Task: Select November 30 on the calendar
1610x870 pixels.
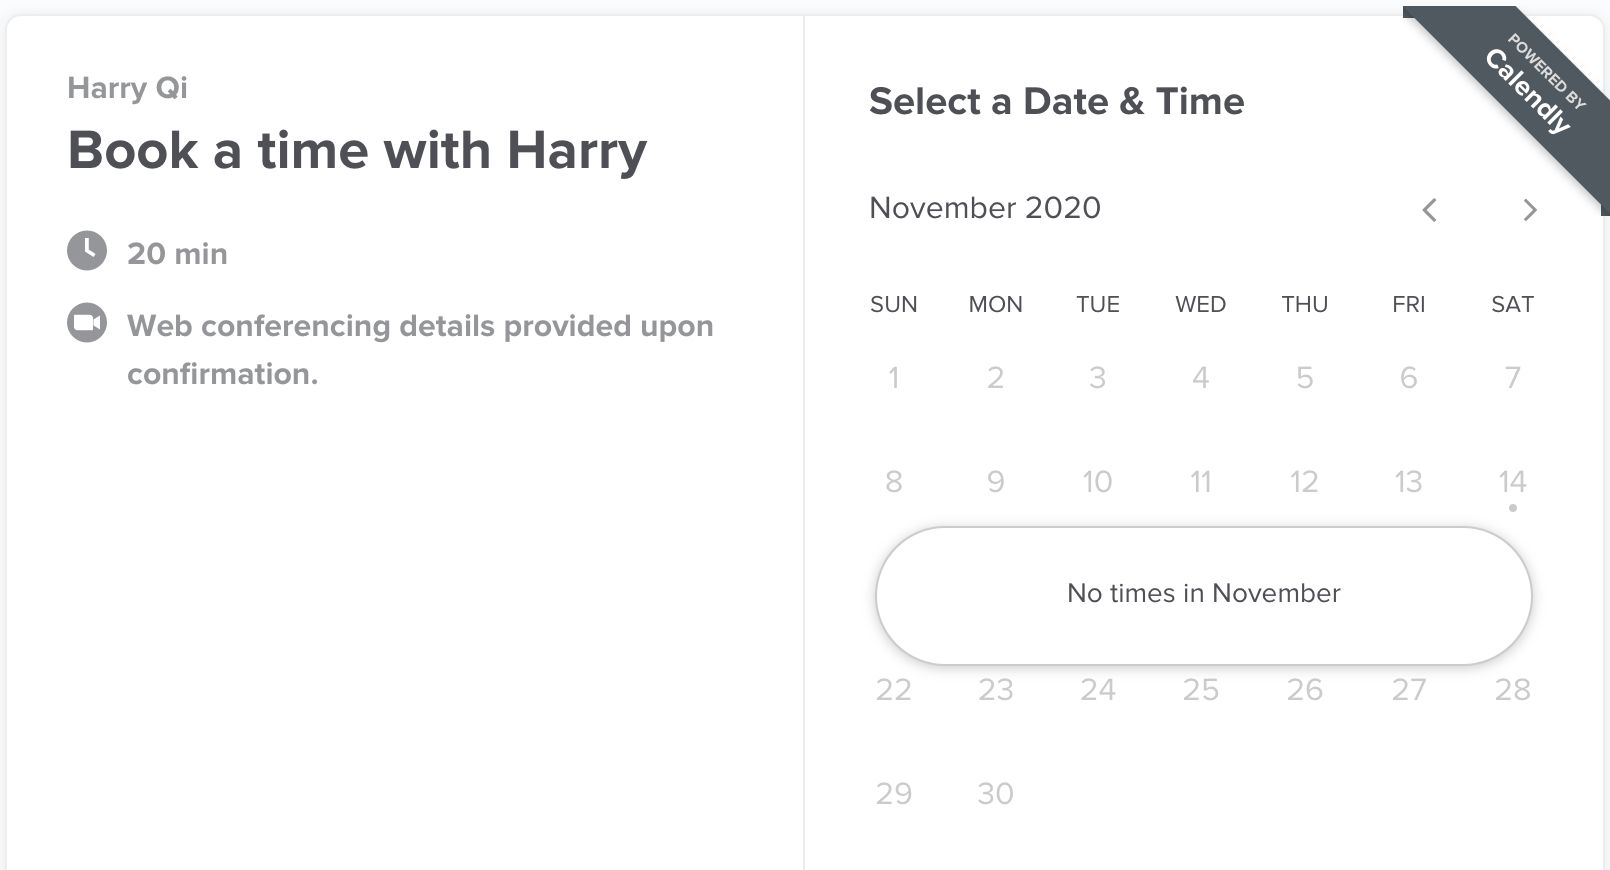Action: pos(996,793)
